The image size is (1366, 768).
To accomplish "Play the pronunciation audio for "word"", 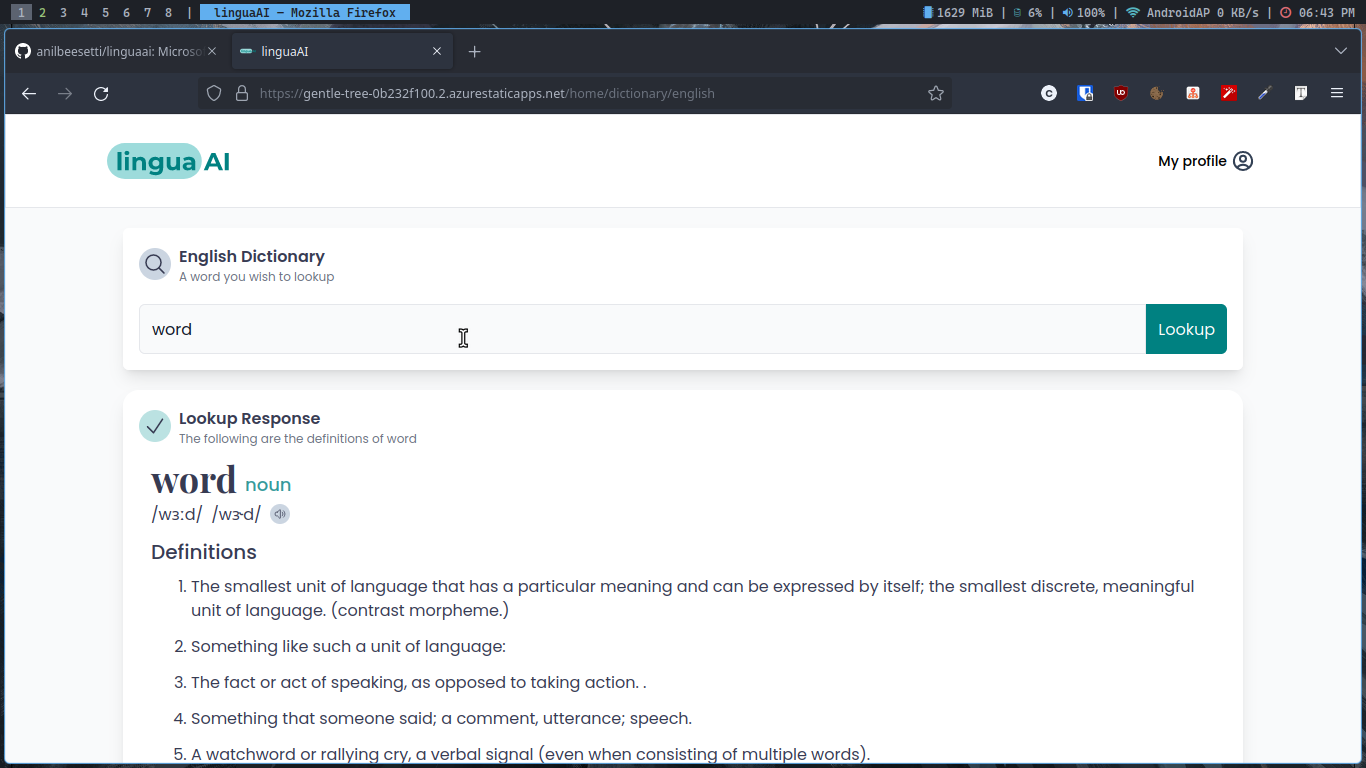I will (280, 513).
